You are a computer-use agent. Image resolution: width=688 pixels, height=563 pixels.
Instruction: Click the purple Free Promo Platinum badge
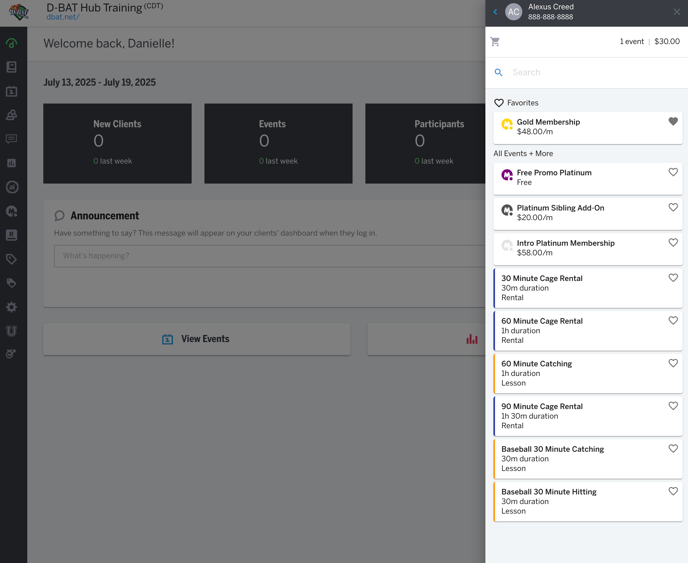pyautogui.click(x=507, y=175)
